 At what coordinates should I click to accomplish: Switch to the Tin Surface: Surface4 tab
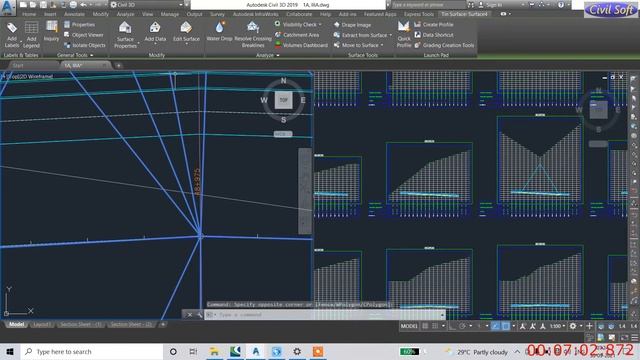click(464, 14)
